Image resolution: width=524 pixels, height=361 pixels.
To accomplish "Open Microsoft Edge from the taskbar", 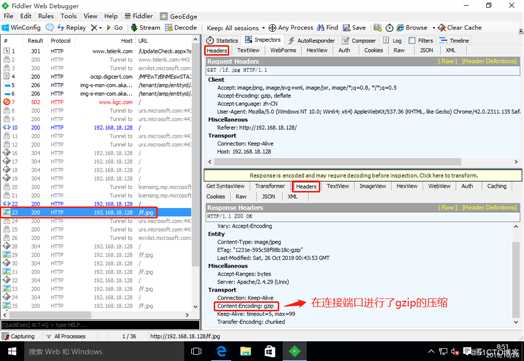I will click(221, 351).
